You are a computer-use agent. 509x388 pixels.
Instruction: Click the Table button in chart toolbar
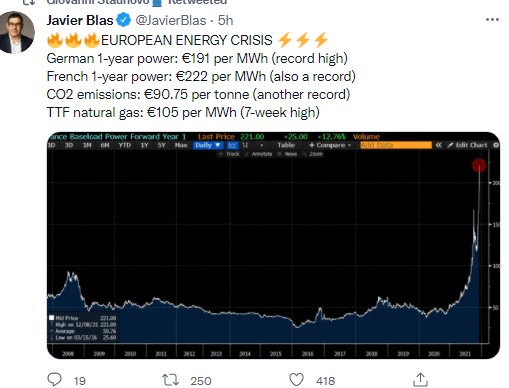[x=286, y=145]
